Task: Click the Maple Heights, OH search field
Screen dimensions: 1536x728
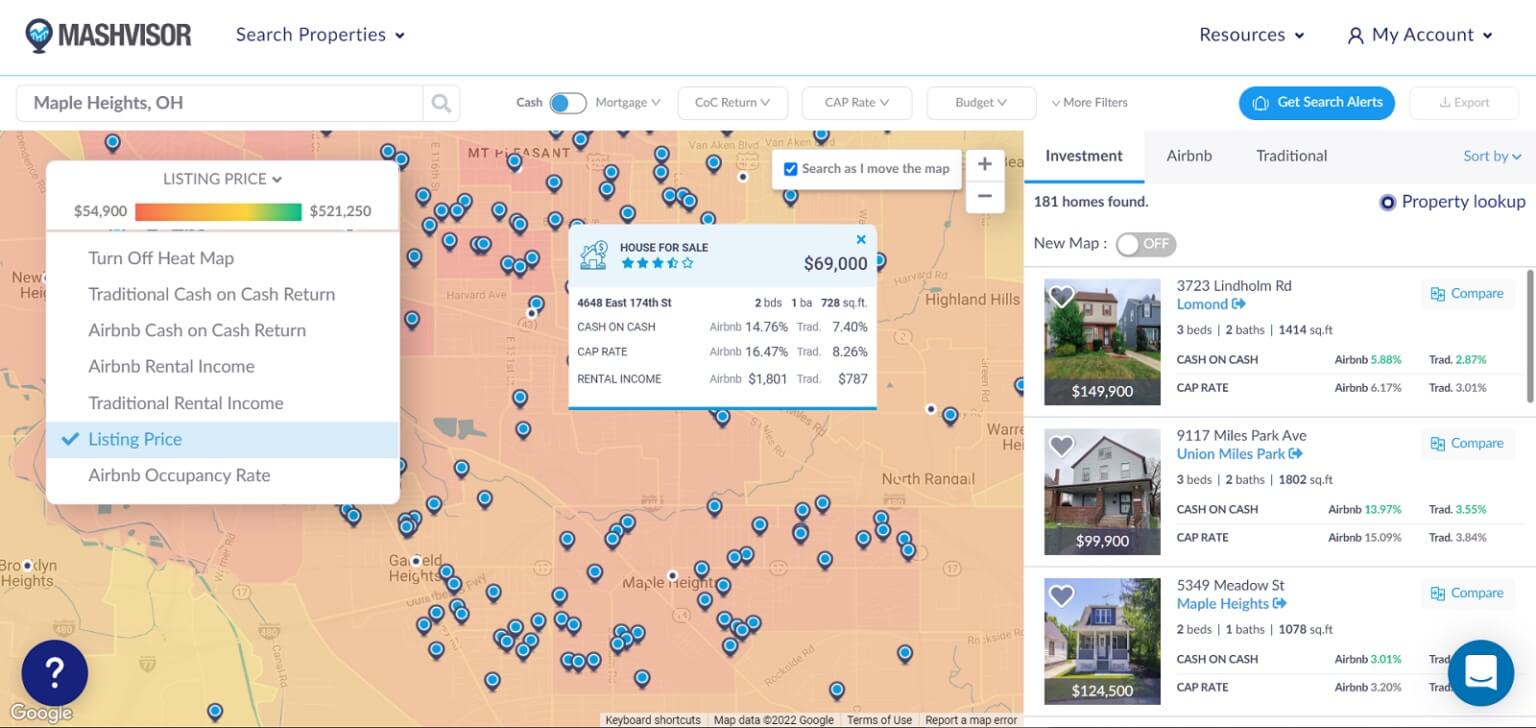Action: pos(220,103)
